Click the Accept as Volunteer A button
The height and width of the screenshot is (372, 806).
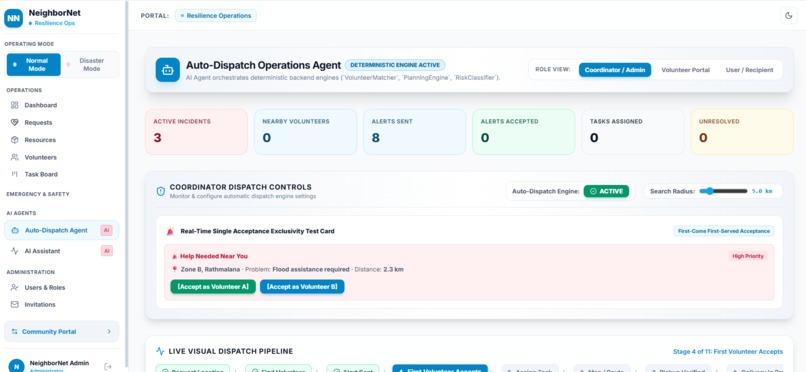[213, 287]
